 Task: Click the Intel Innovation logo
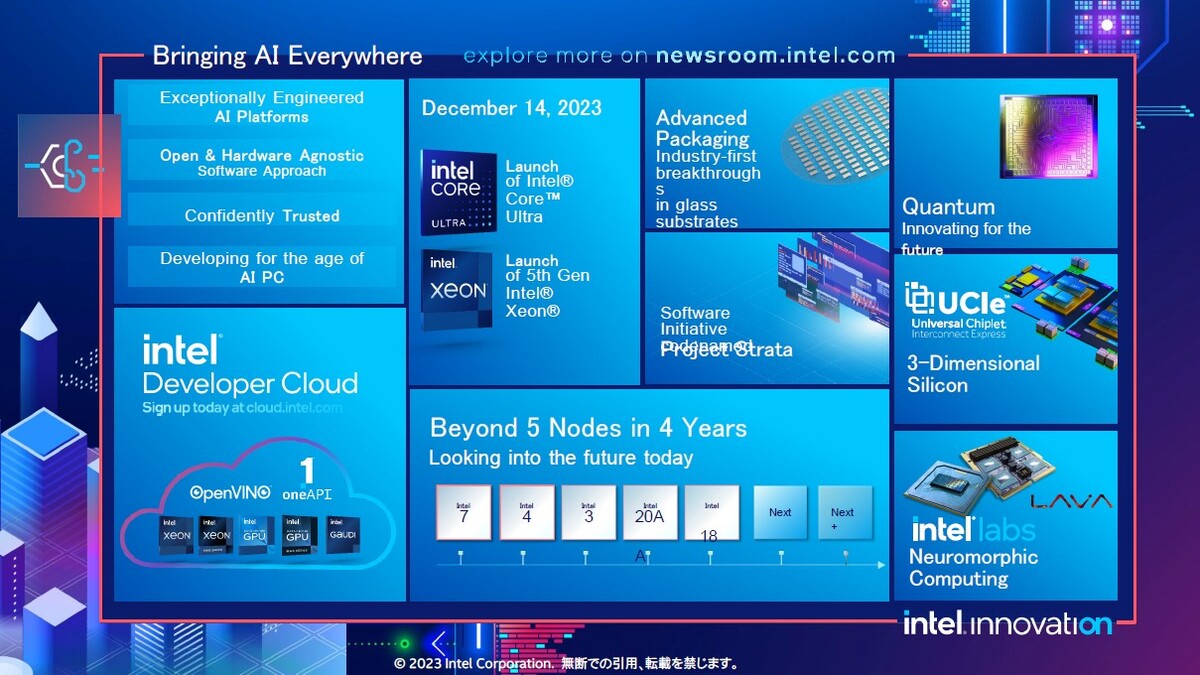tap(1007, 623)
